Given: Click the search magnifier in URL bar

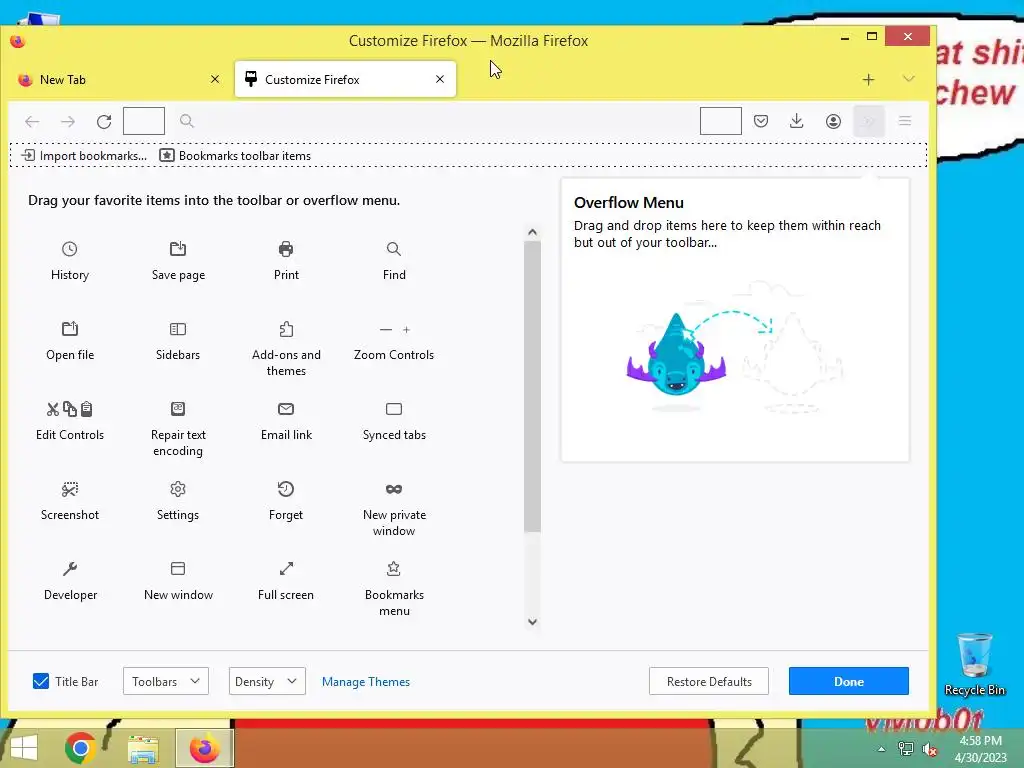Looking at the screenshot, I should click(187, 121).
